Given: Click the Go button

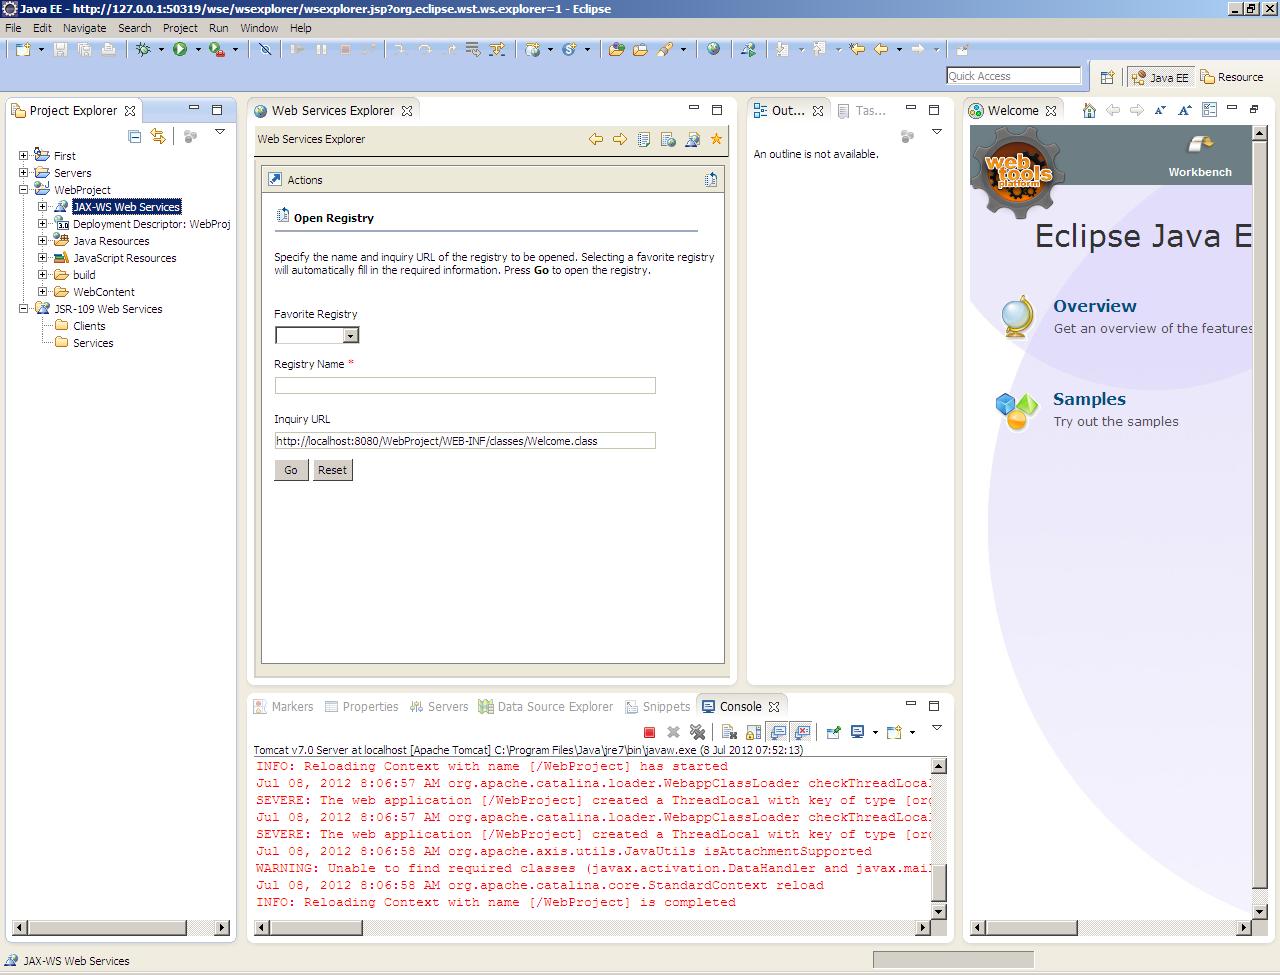Looking at the screenshot, I should 291,470.
